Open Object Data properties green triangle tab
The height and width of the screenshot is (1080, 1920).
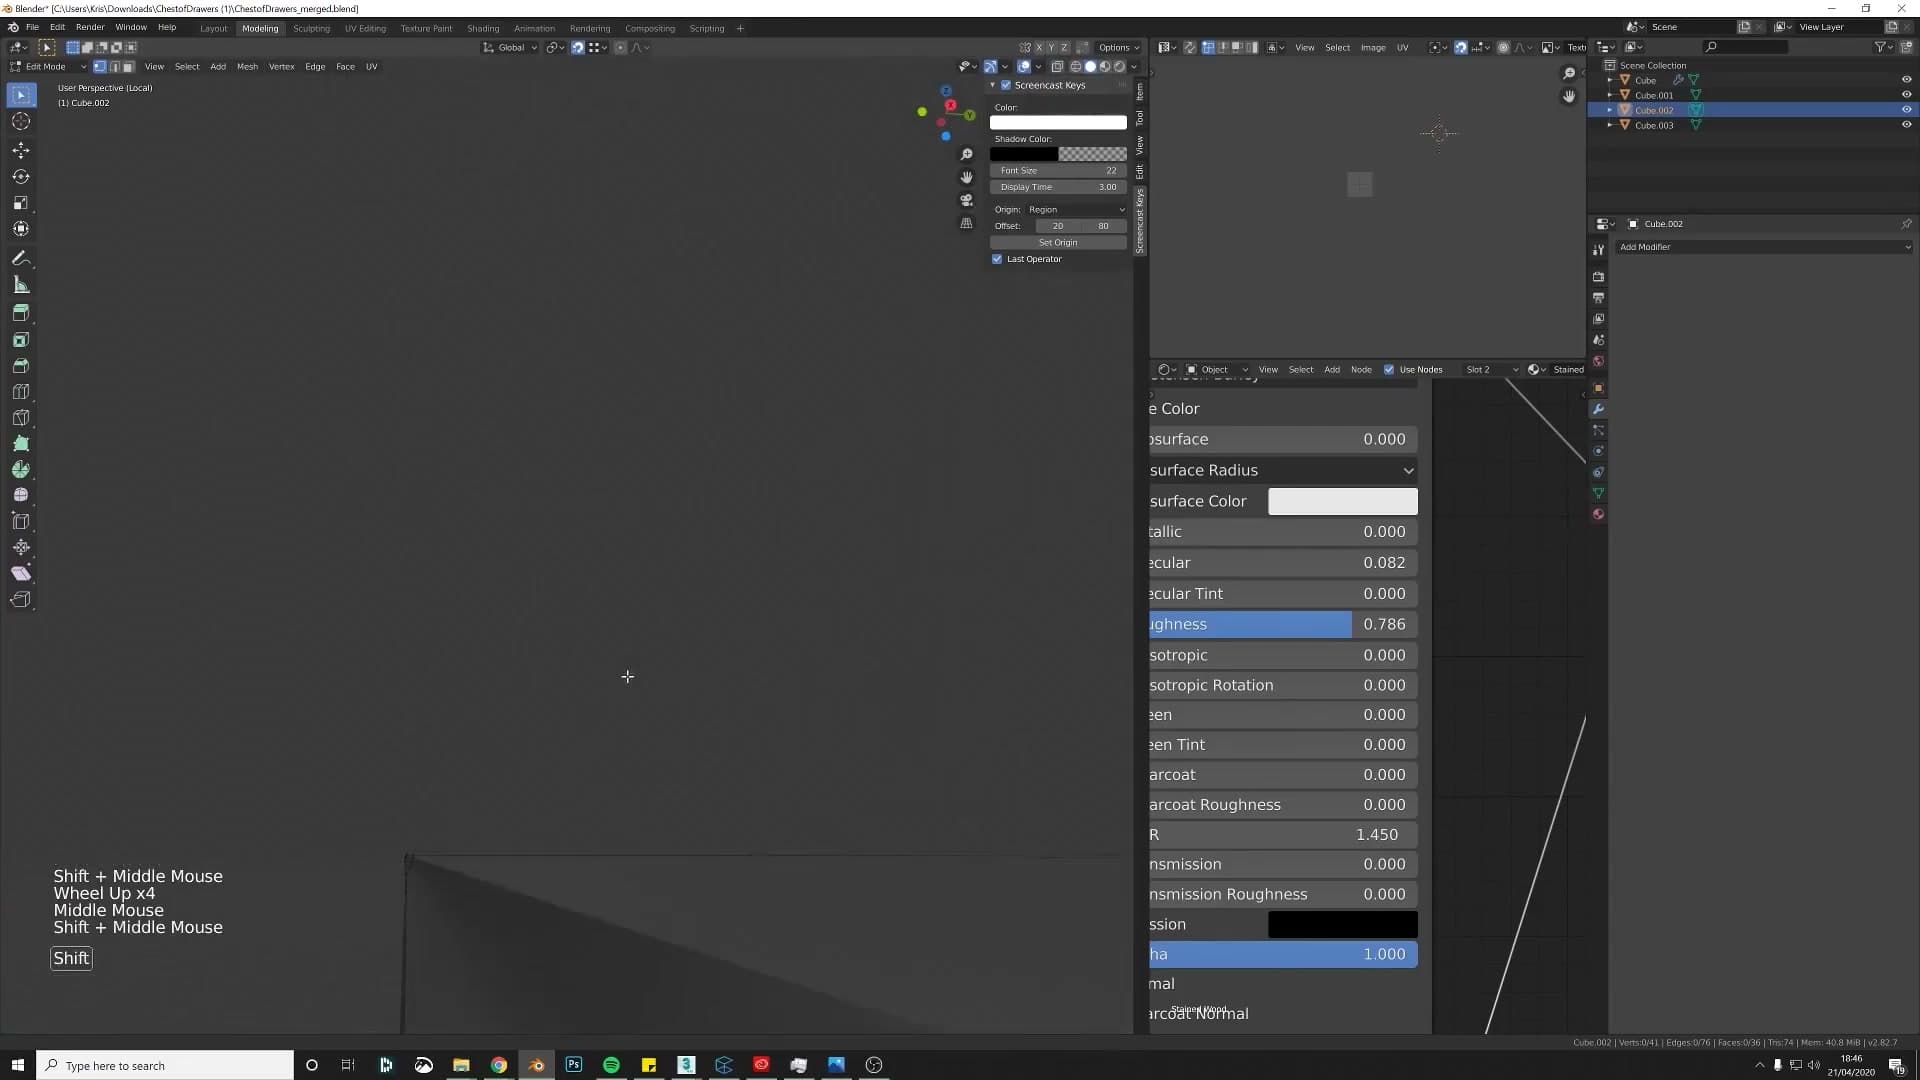click(x=1598, y=493)
